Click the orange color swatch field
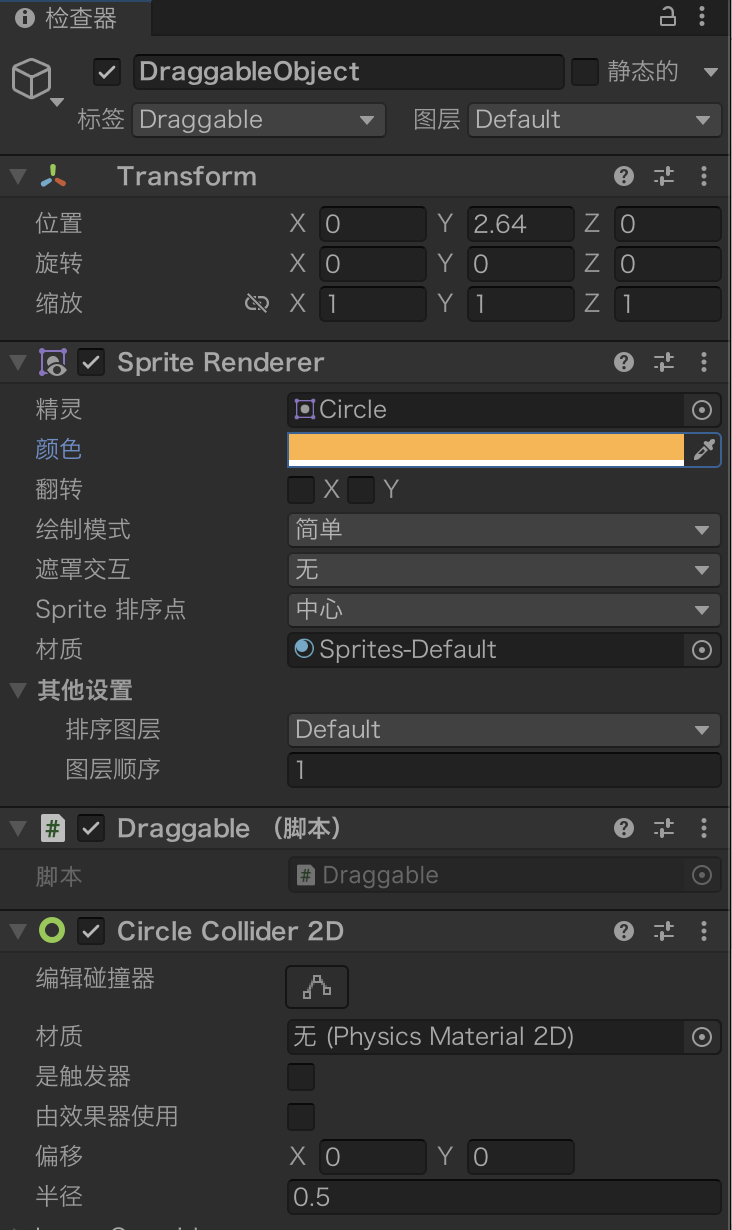Image resolution: width=732 pixels, height=1230 pixels. [x=486, y=449]
